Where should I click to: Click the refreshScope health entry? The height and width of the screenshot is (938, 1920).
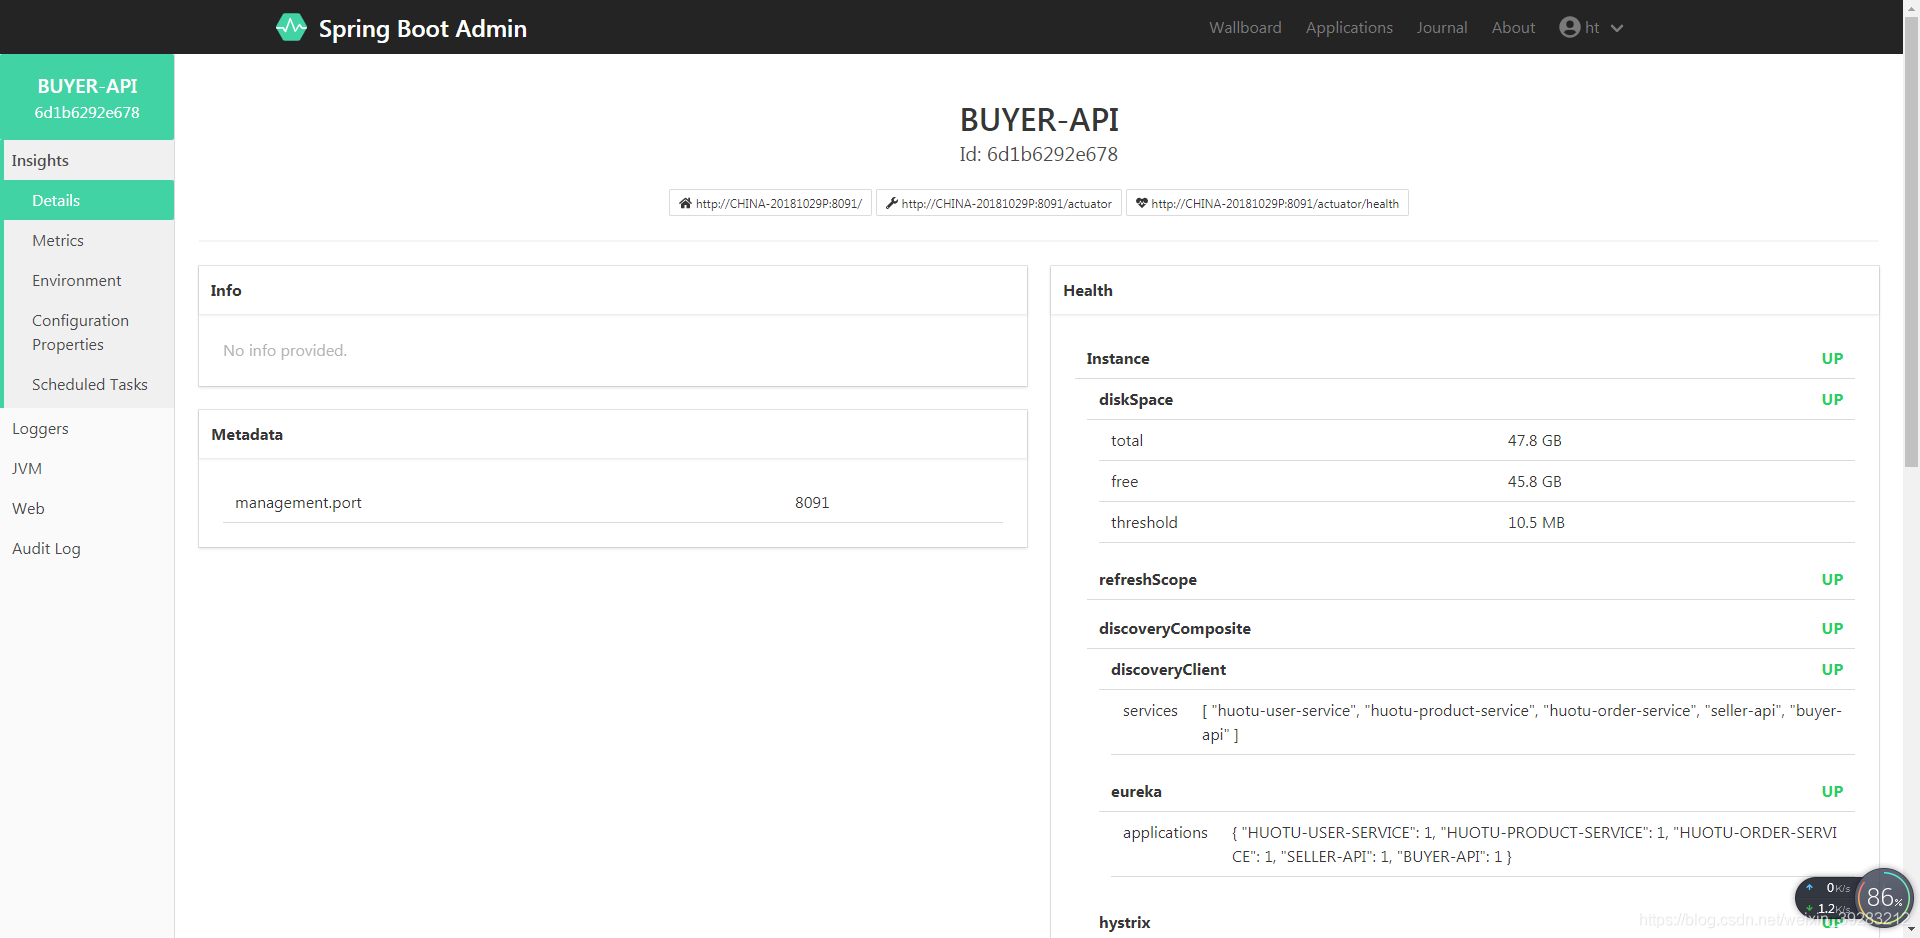coord(1470,579)
